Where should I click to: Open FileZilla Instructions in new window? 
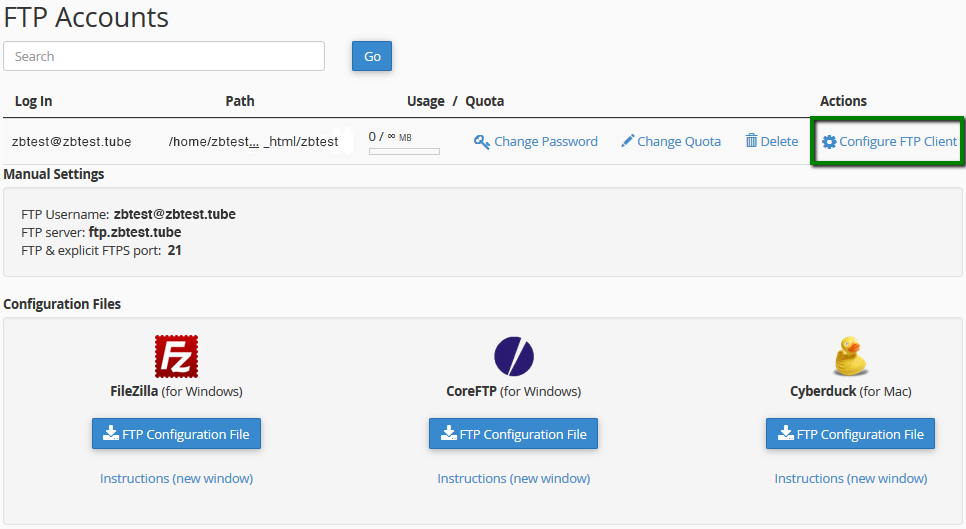[x=176, y=479]
